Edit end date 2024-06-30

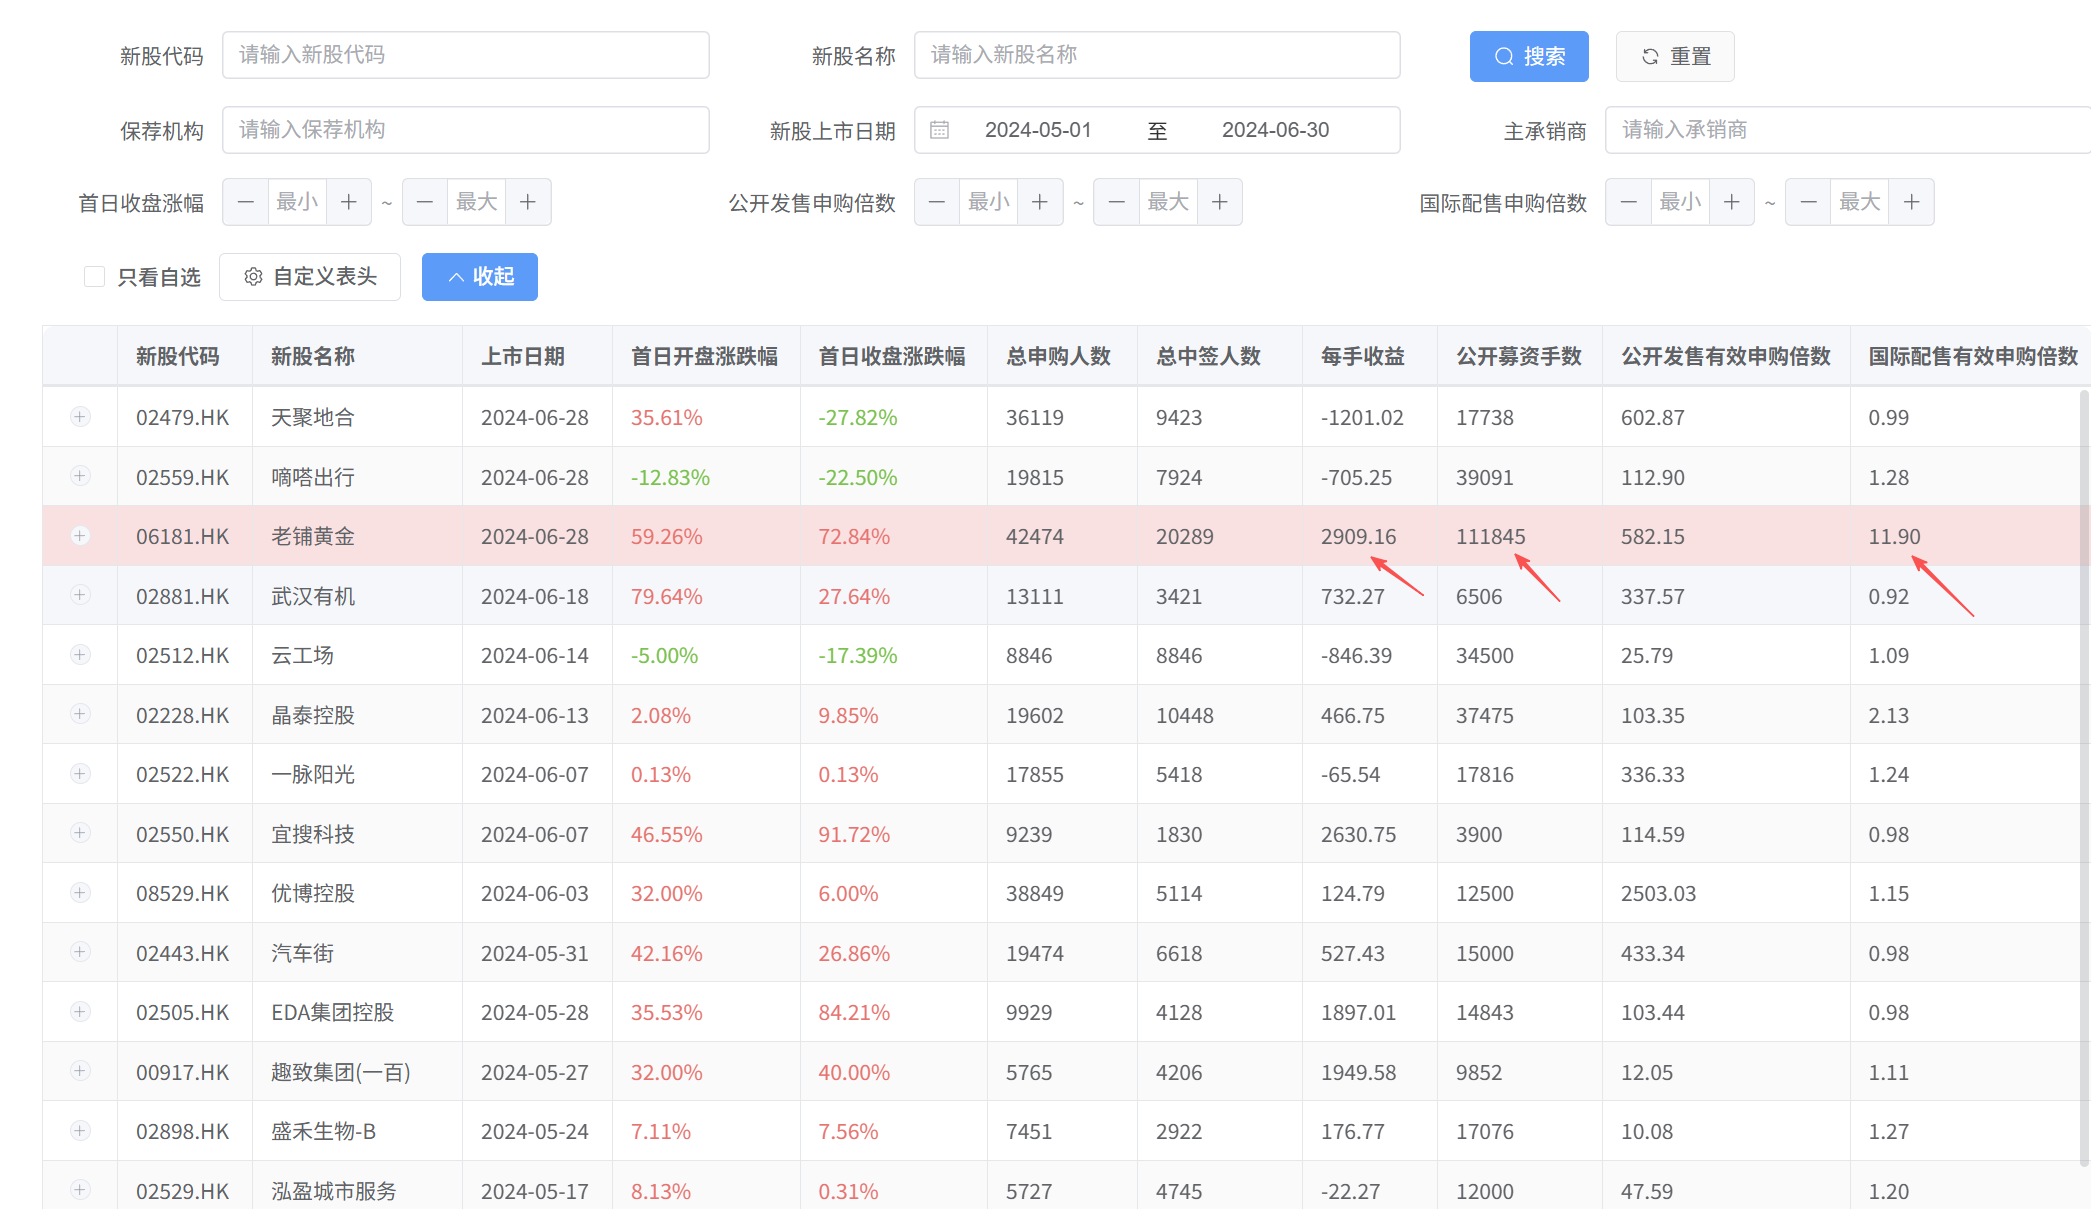[1276, 130]
